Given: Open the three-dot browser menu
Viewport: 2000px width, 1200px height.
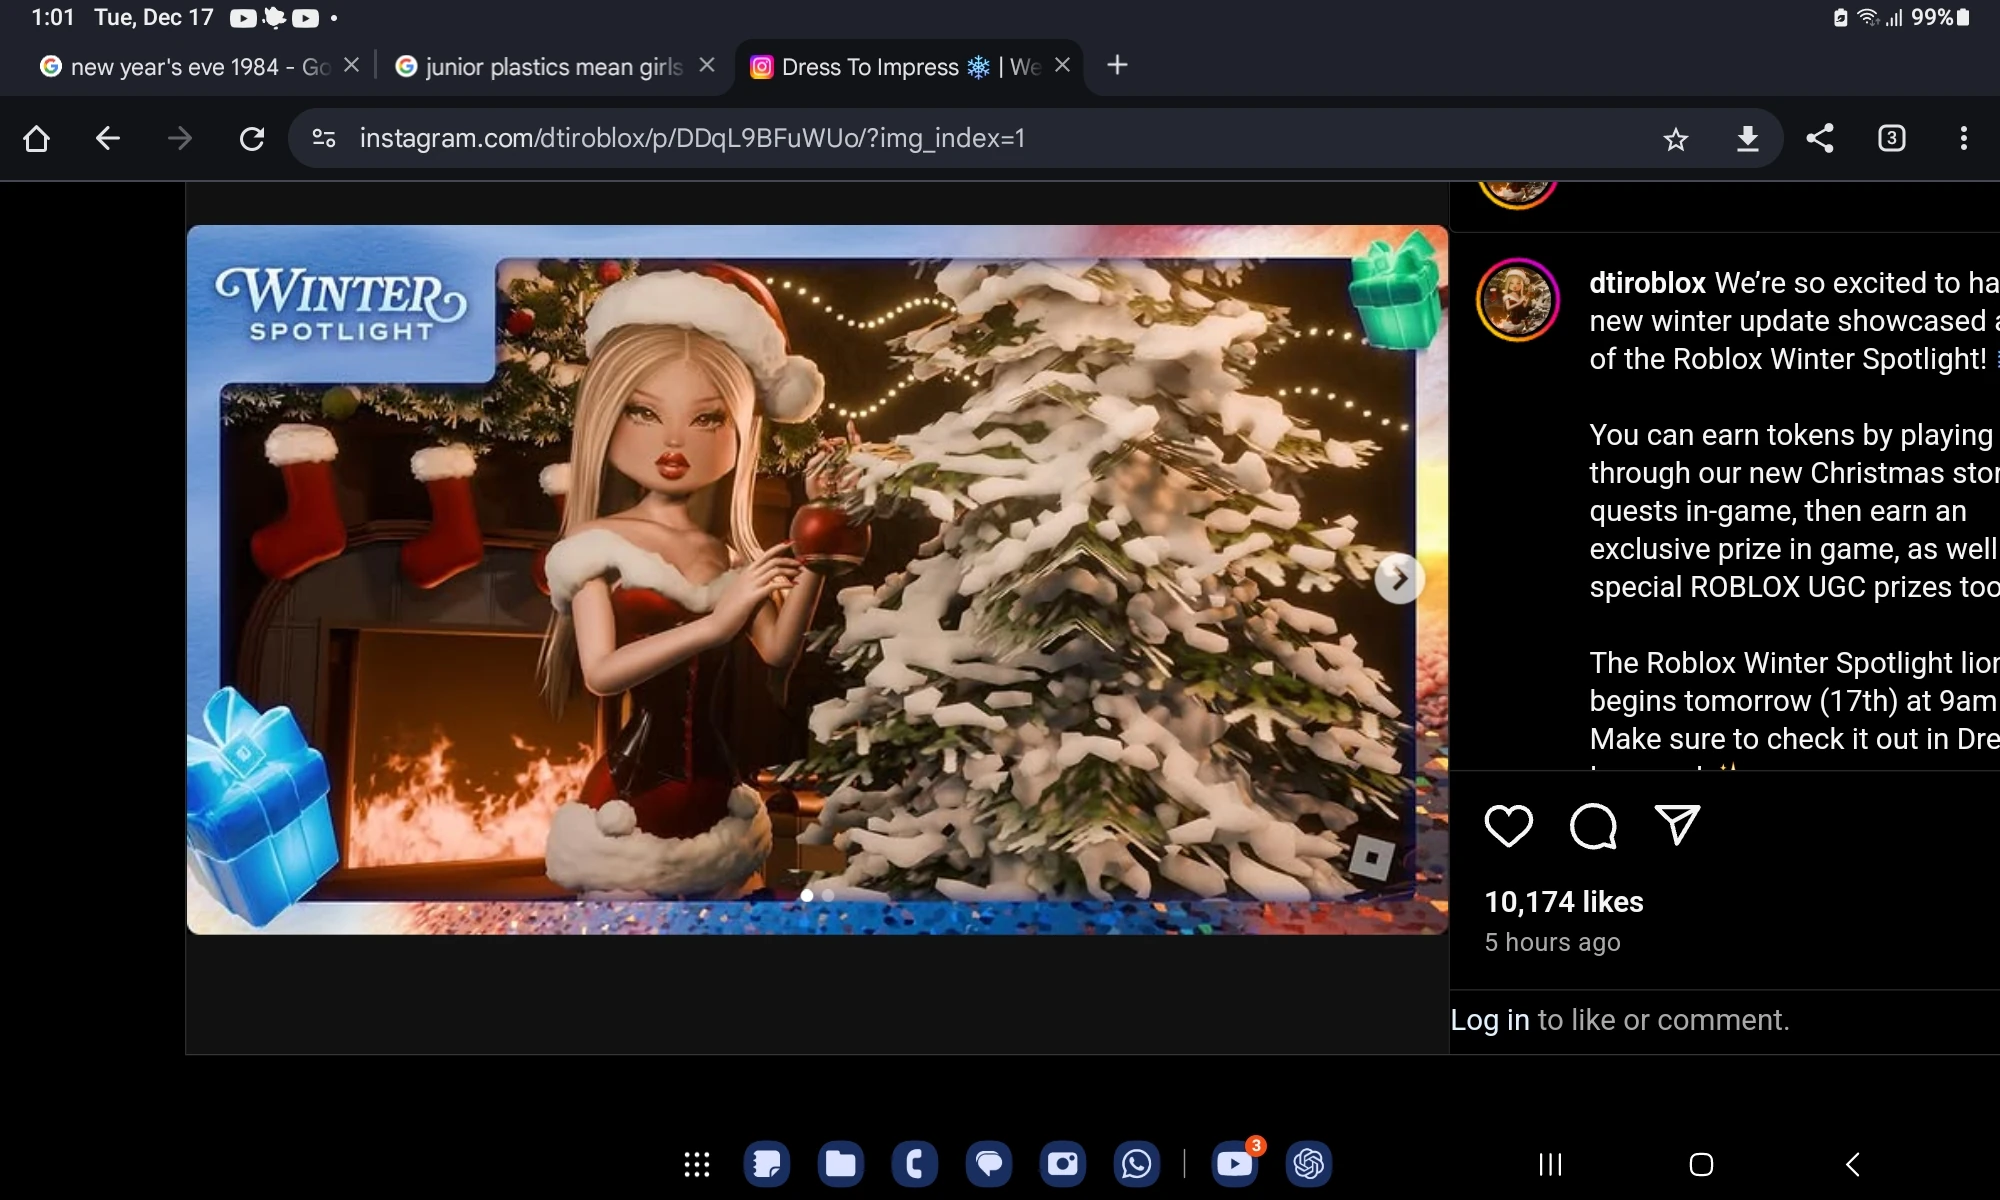Looking at the screenshot, I should tap(1963, 139).
